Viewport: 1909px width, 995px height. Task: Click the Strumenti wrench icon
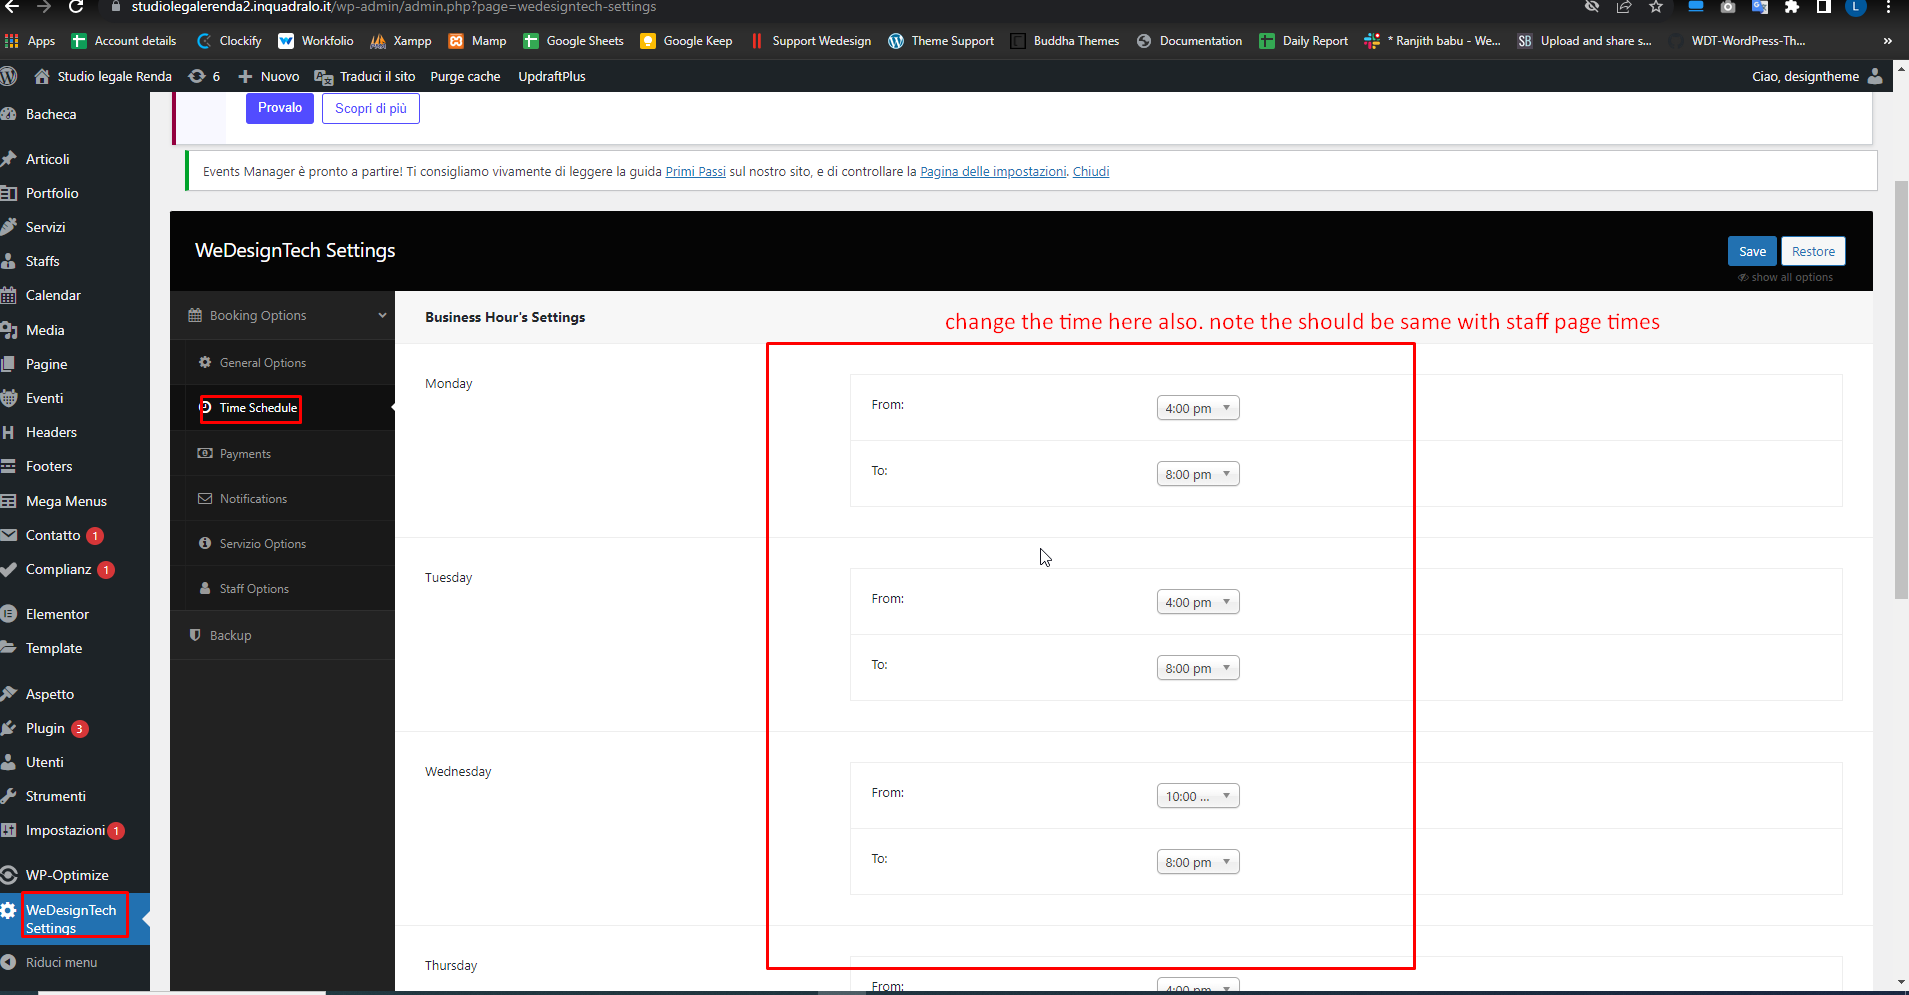(8, 796)
